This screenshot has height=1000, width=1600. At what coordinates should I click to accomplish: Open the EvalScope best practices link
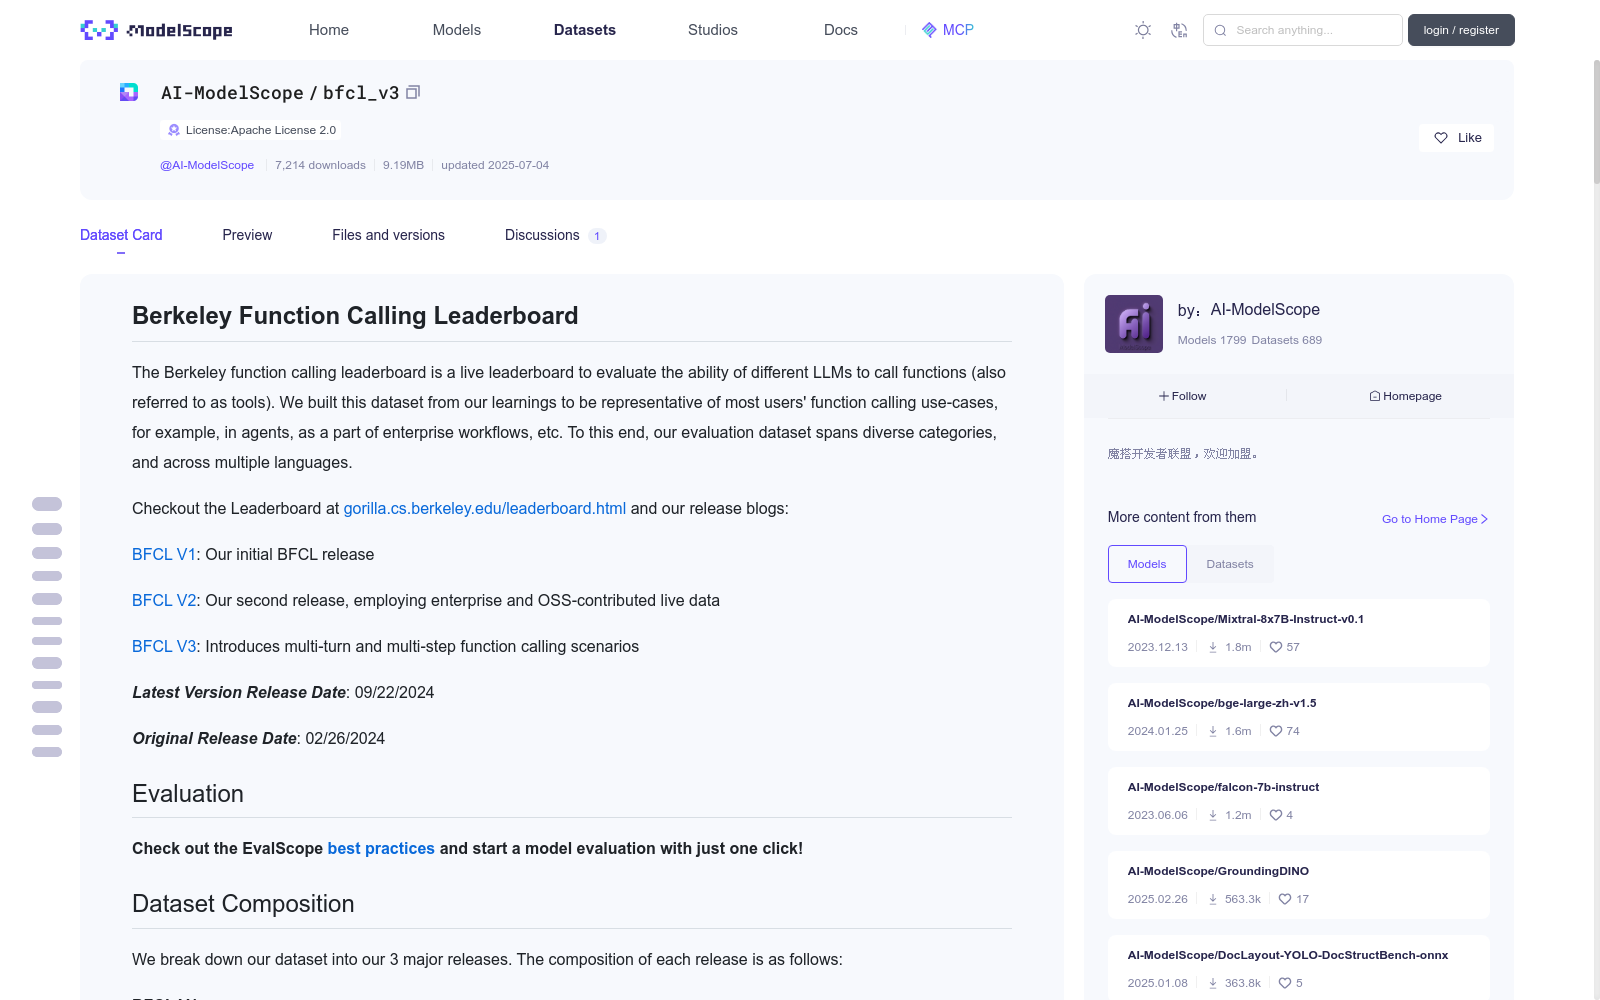[381, 848]
